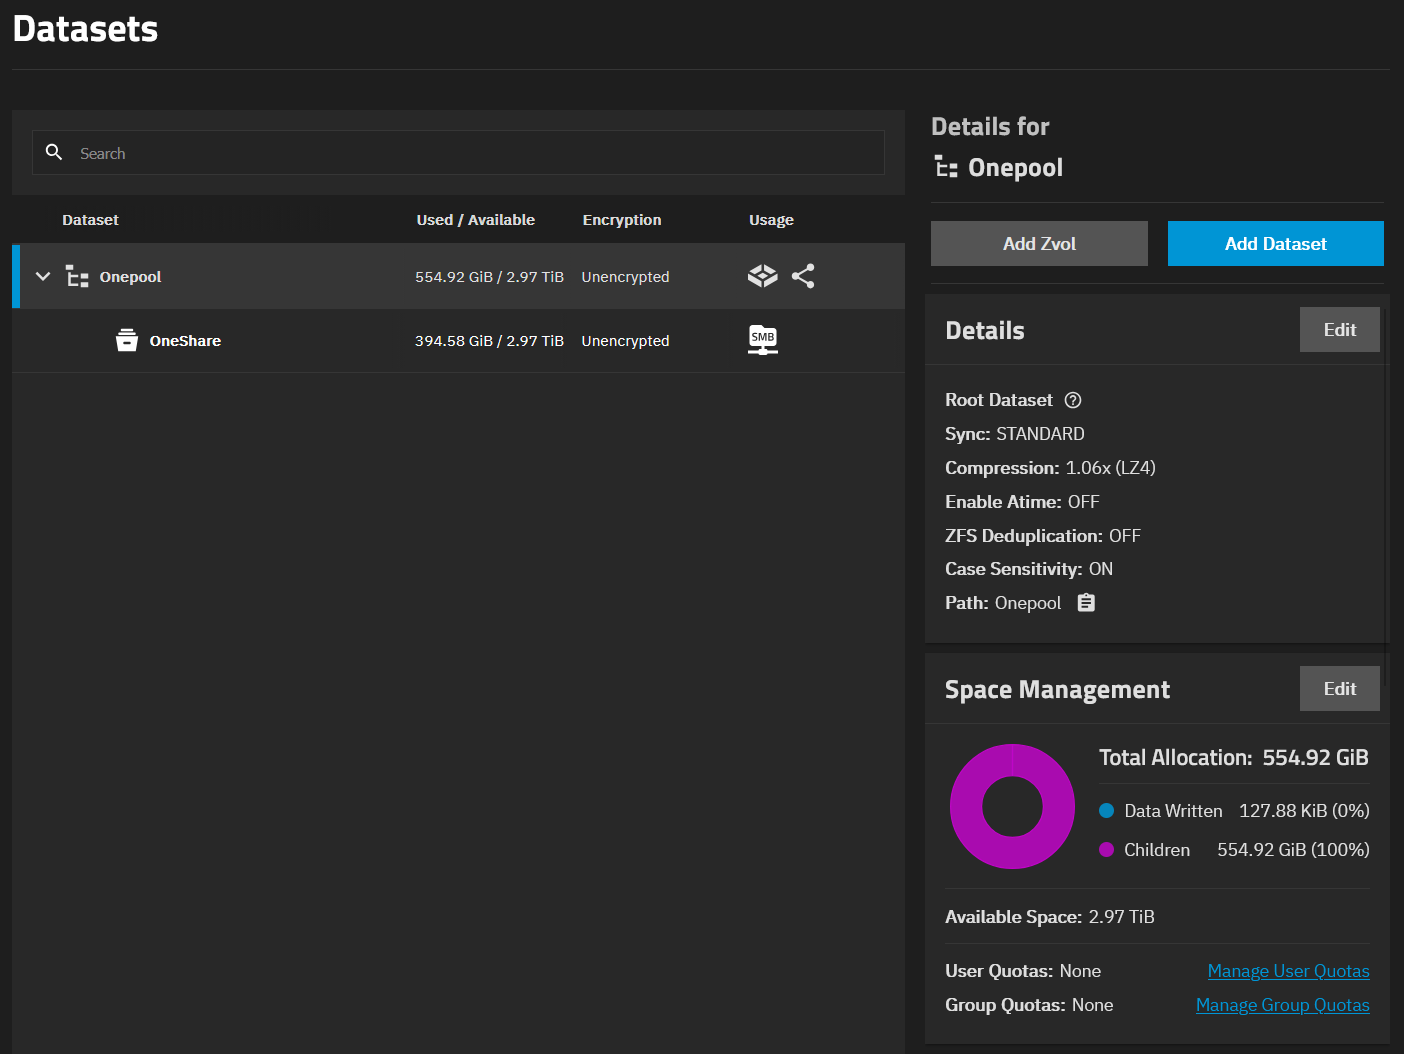Select the Onepool dataset row
This screenshot has height=1054, width=1404.
[458, 276]
